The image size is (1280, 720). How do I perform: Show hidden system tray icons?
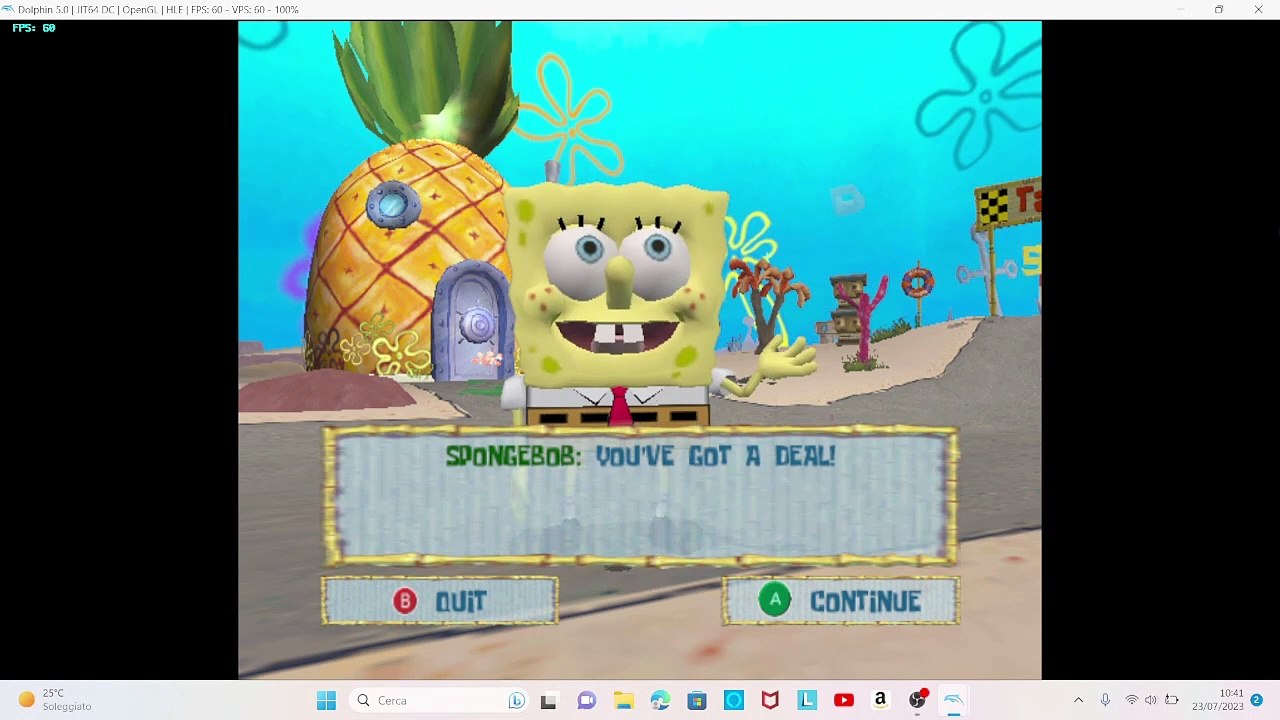(1078, 700)
